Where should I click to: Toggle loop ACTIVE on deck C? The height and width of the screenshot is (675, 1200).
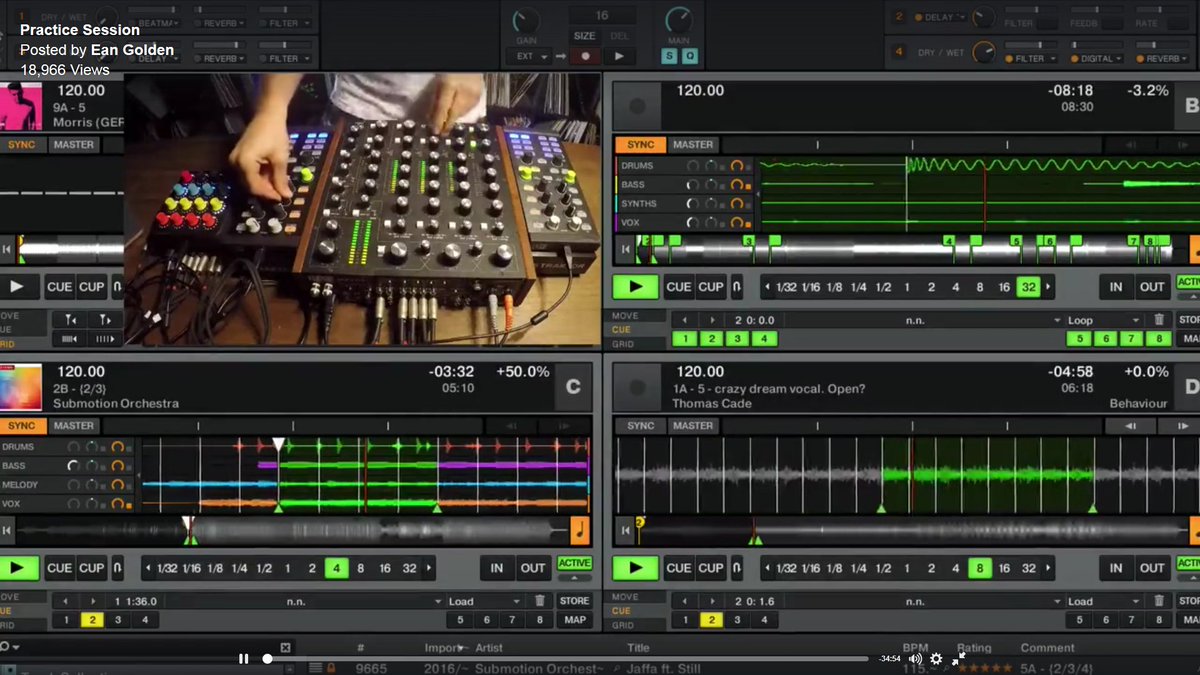coord(575,564)
